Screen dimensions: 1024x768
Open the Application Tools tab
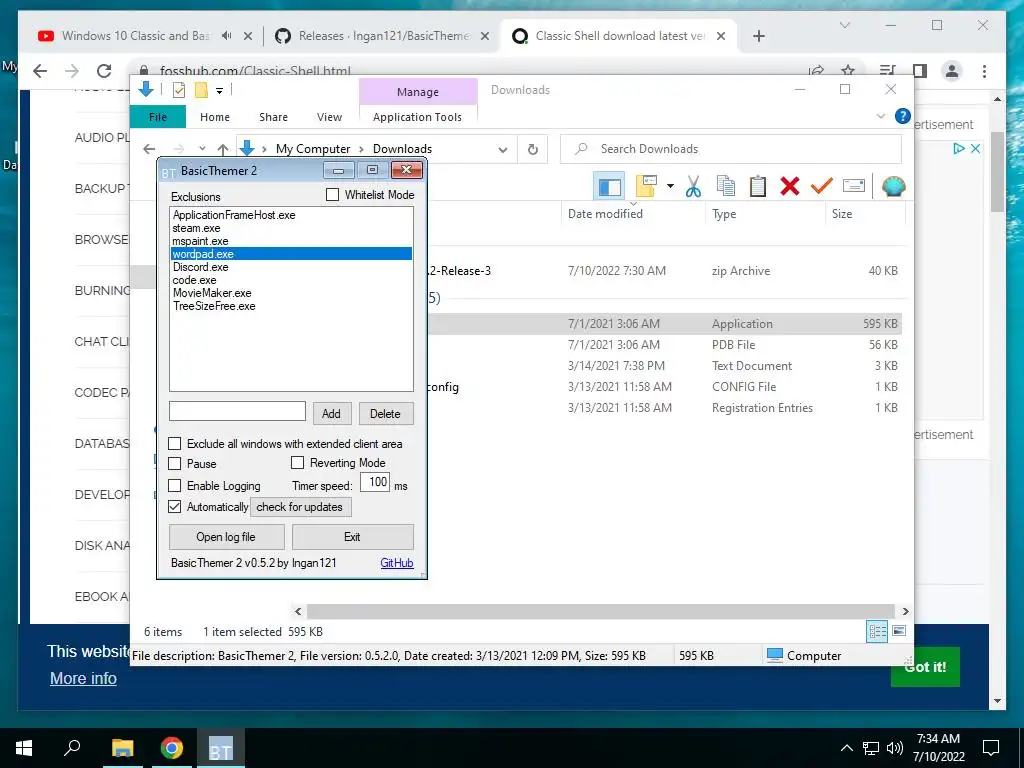pyautogui.click(x=417, y=117)
